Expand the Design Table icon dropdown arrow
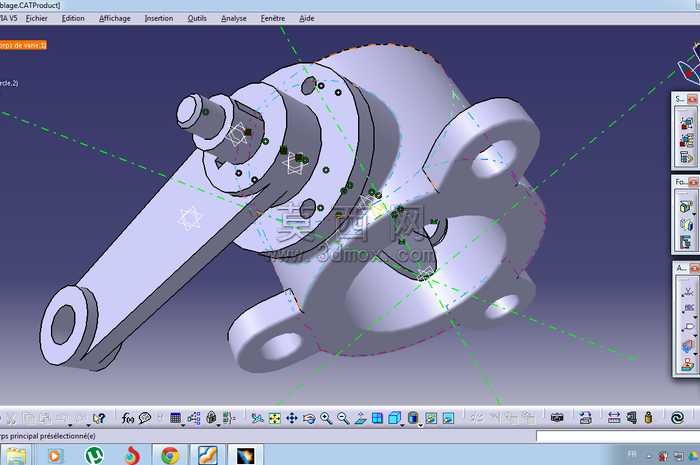700x465 pixels. pyautogui.click(x=183, y=425)
